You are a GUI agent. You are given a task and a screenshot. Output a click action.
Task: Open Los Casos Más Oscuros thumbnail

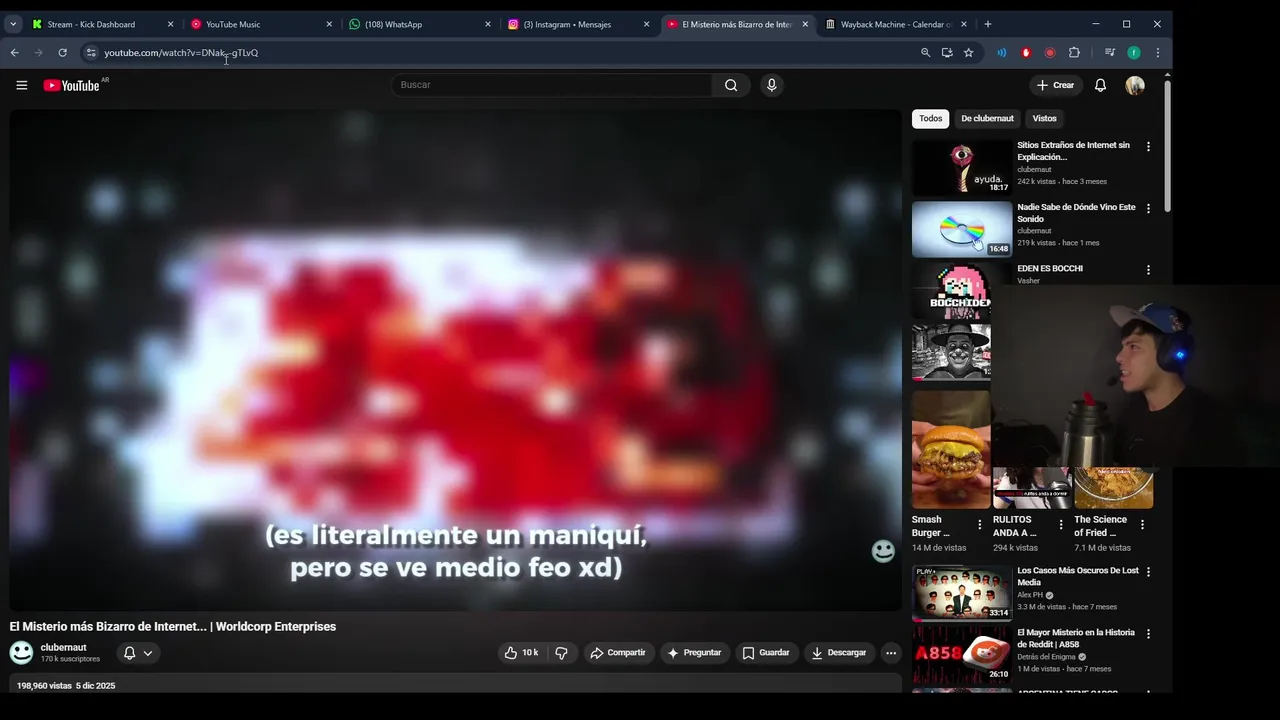click(x=962, y=593)
